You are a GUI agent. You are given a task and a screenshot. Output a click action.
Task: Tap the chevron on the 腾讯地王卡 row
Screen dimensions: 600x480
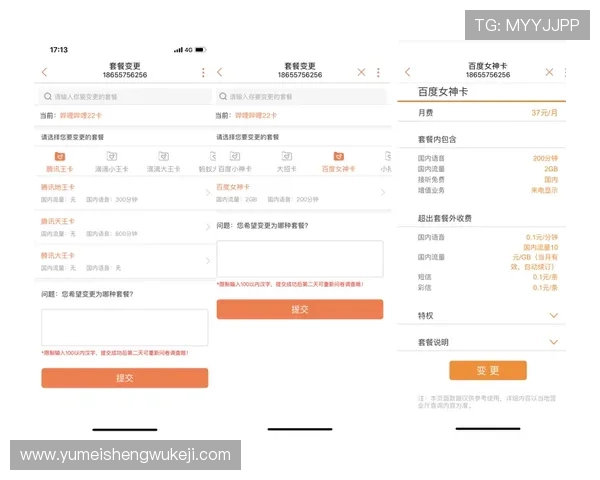pos(208,193)
